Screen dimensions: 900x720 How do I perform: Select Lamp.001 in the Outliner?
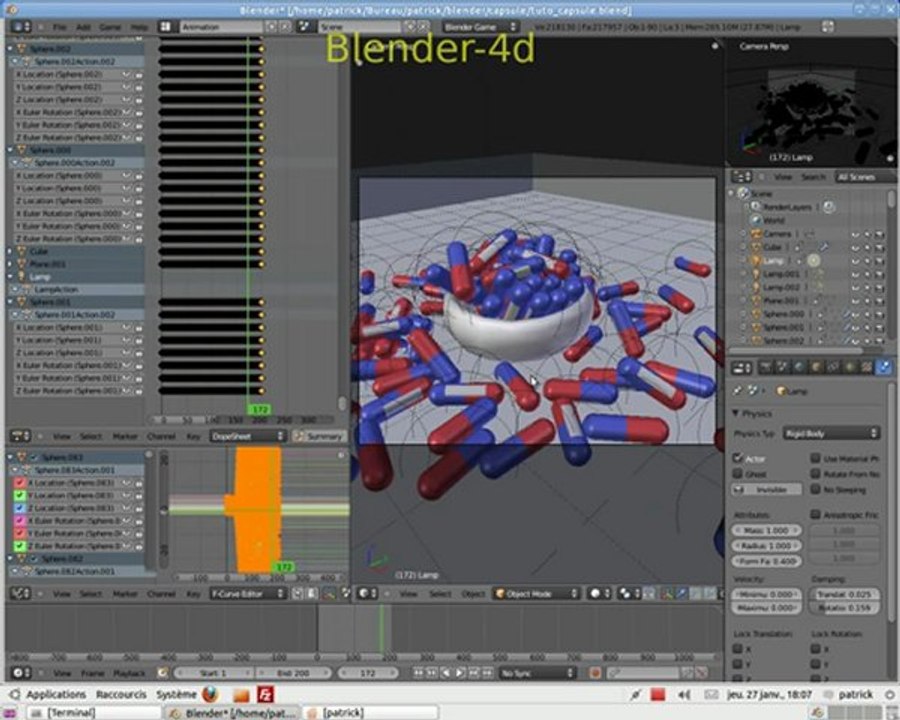[x=781, y=274]
